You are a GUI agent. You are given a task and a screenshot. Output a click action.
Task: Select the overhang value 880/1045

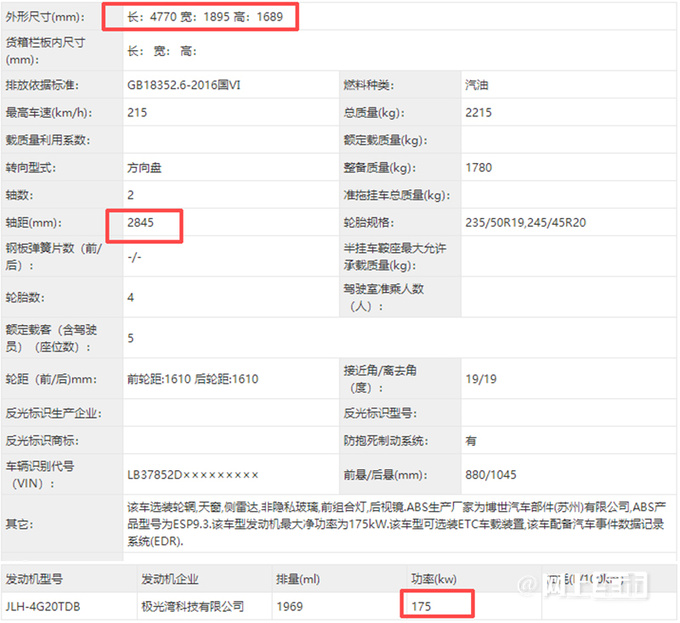click(x=491, y=475)
